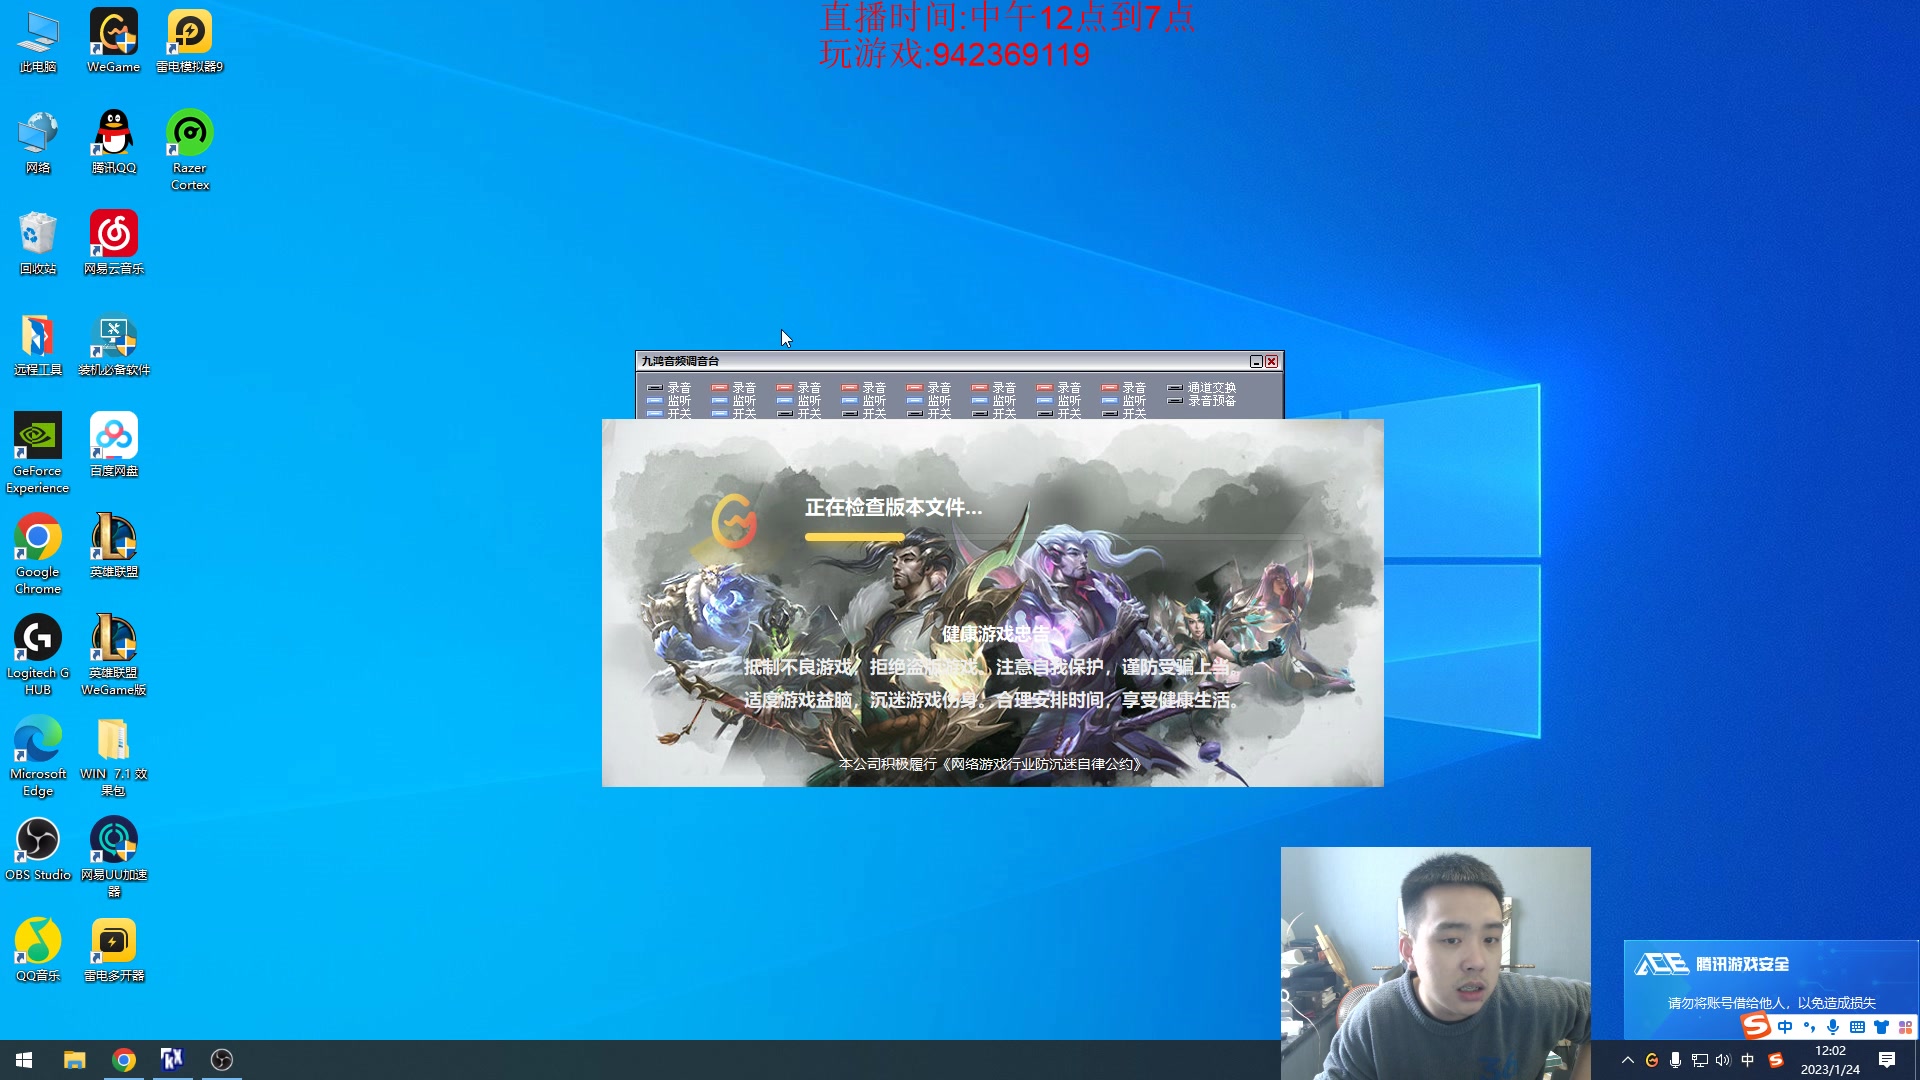Image resolution: width=1920 pixels, height=1080 pixels.
Task: Click Google Chrome taskbar icon
Action: (124, 1060)
